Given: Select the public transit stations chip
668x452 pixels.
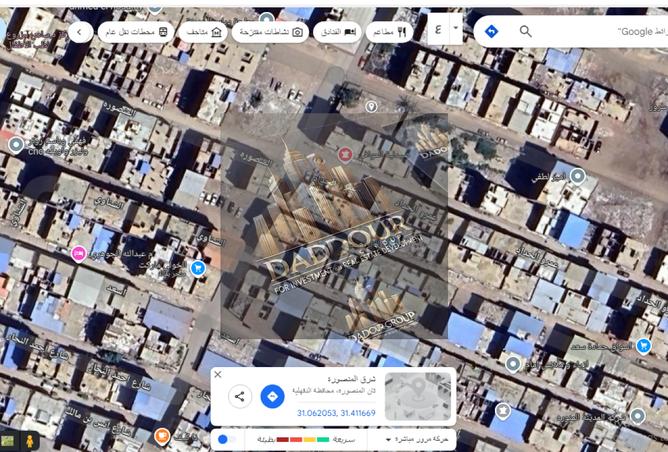Looking at the screenshot, I should point(136,32).
